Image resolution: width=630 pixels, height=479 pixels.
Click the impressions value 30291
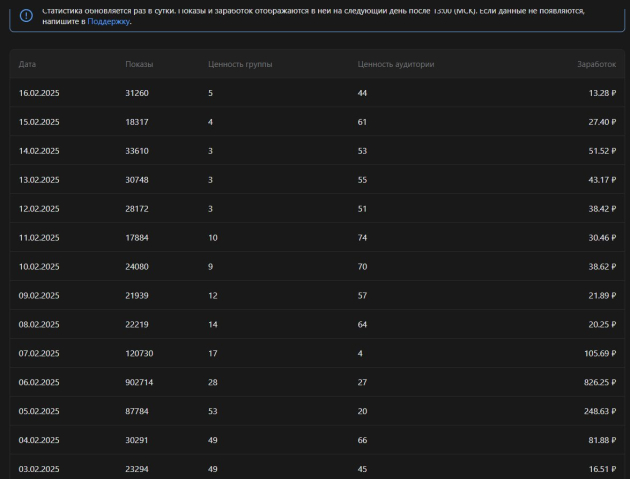coord(137,440)
